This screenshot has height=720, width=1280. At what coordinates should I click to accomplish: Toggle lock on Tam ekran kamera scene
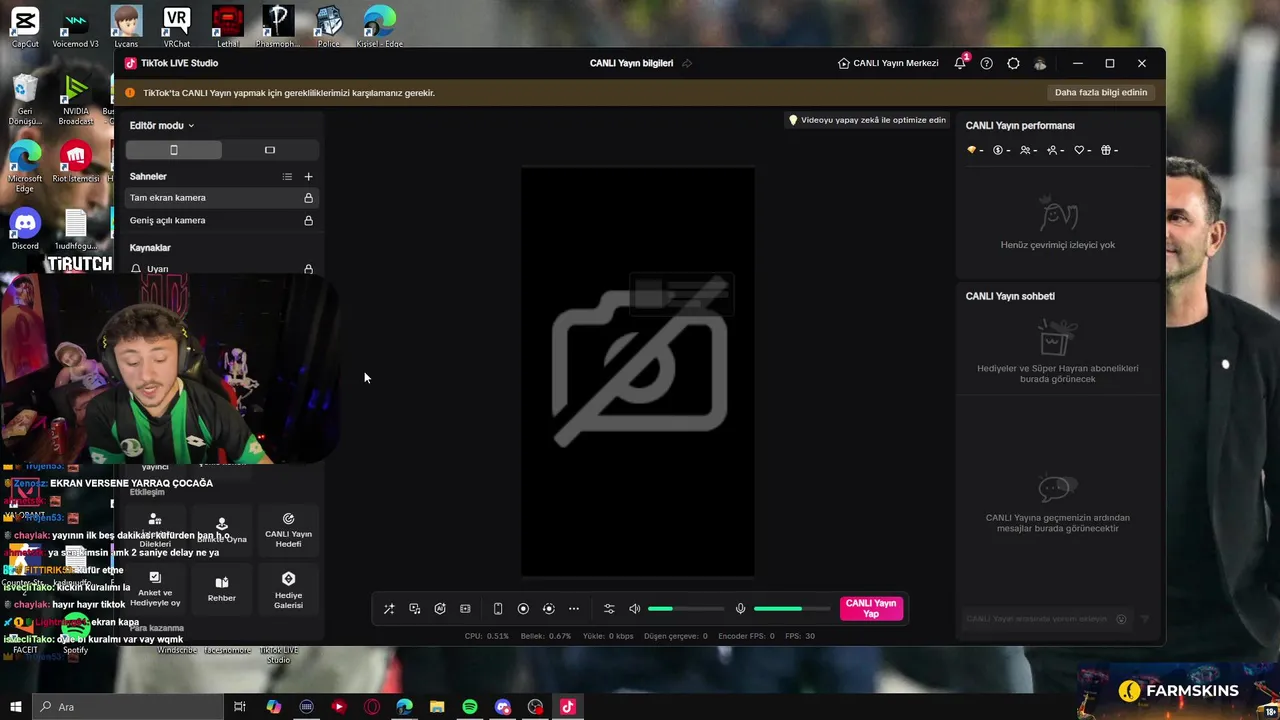[x=308, y=198]
